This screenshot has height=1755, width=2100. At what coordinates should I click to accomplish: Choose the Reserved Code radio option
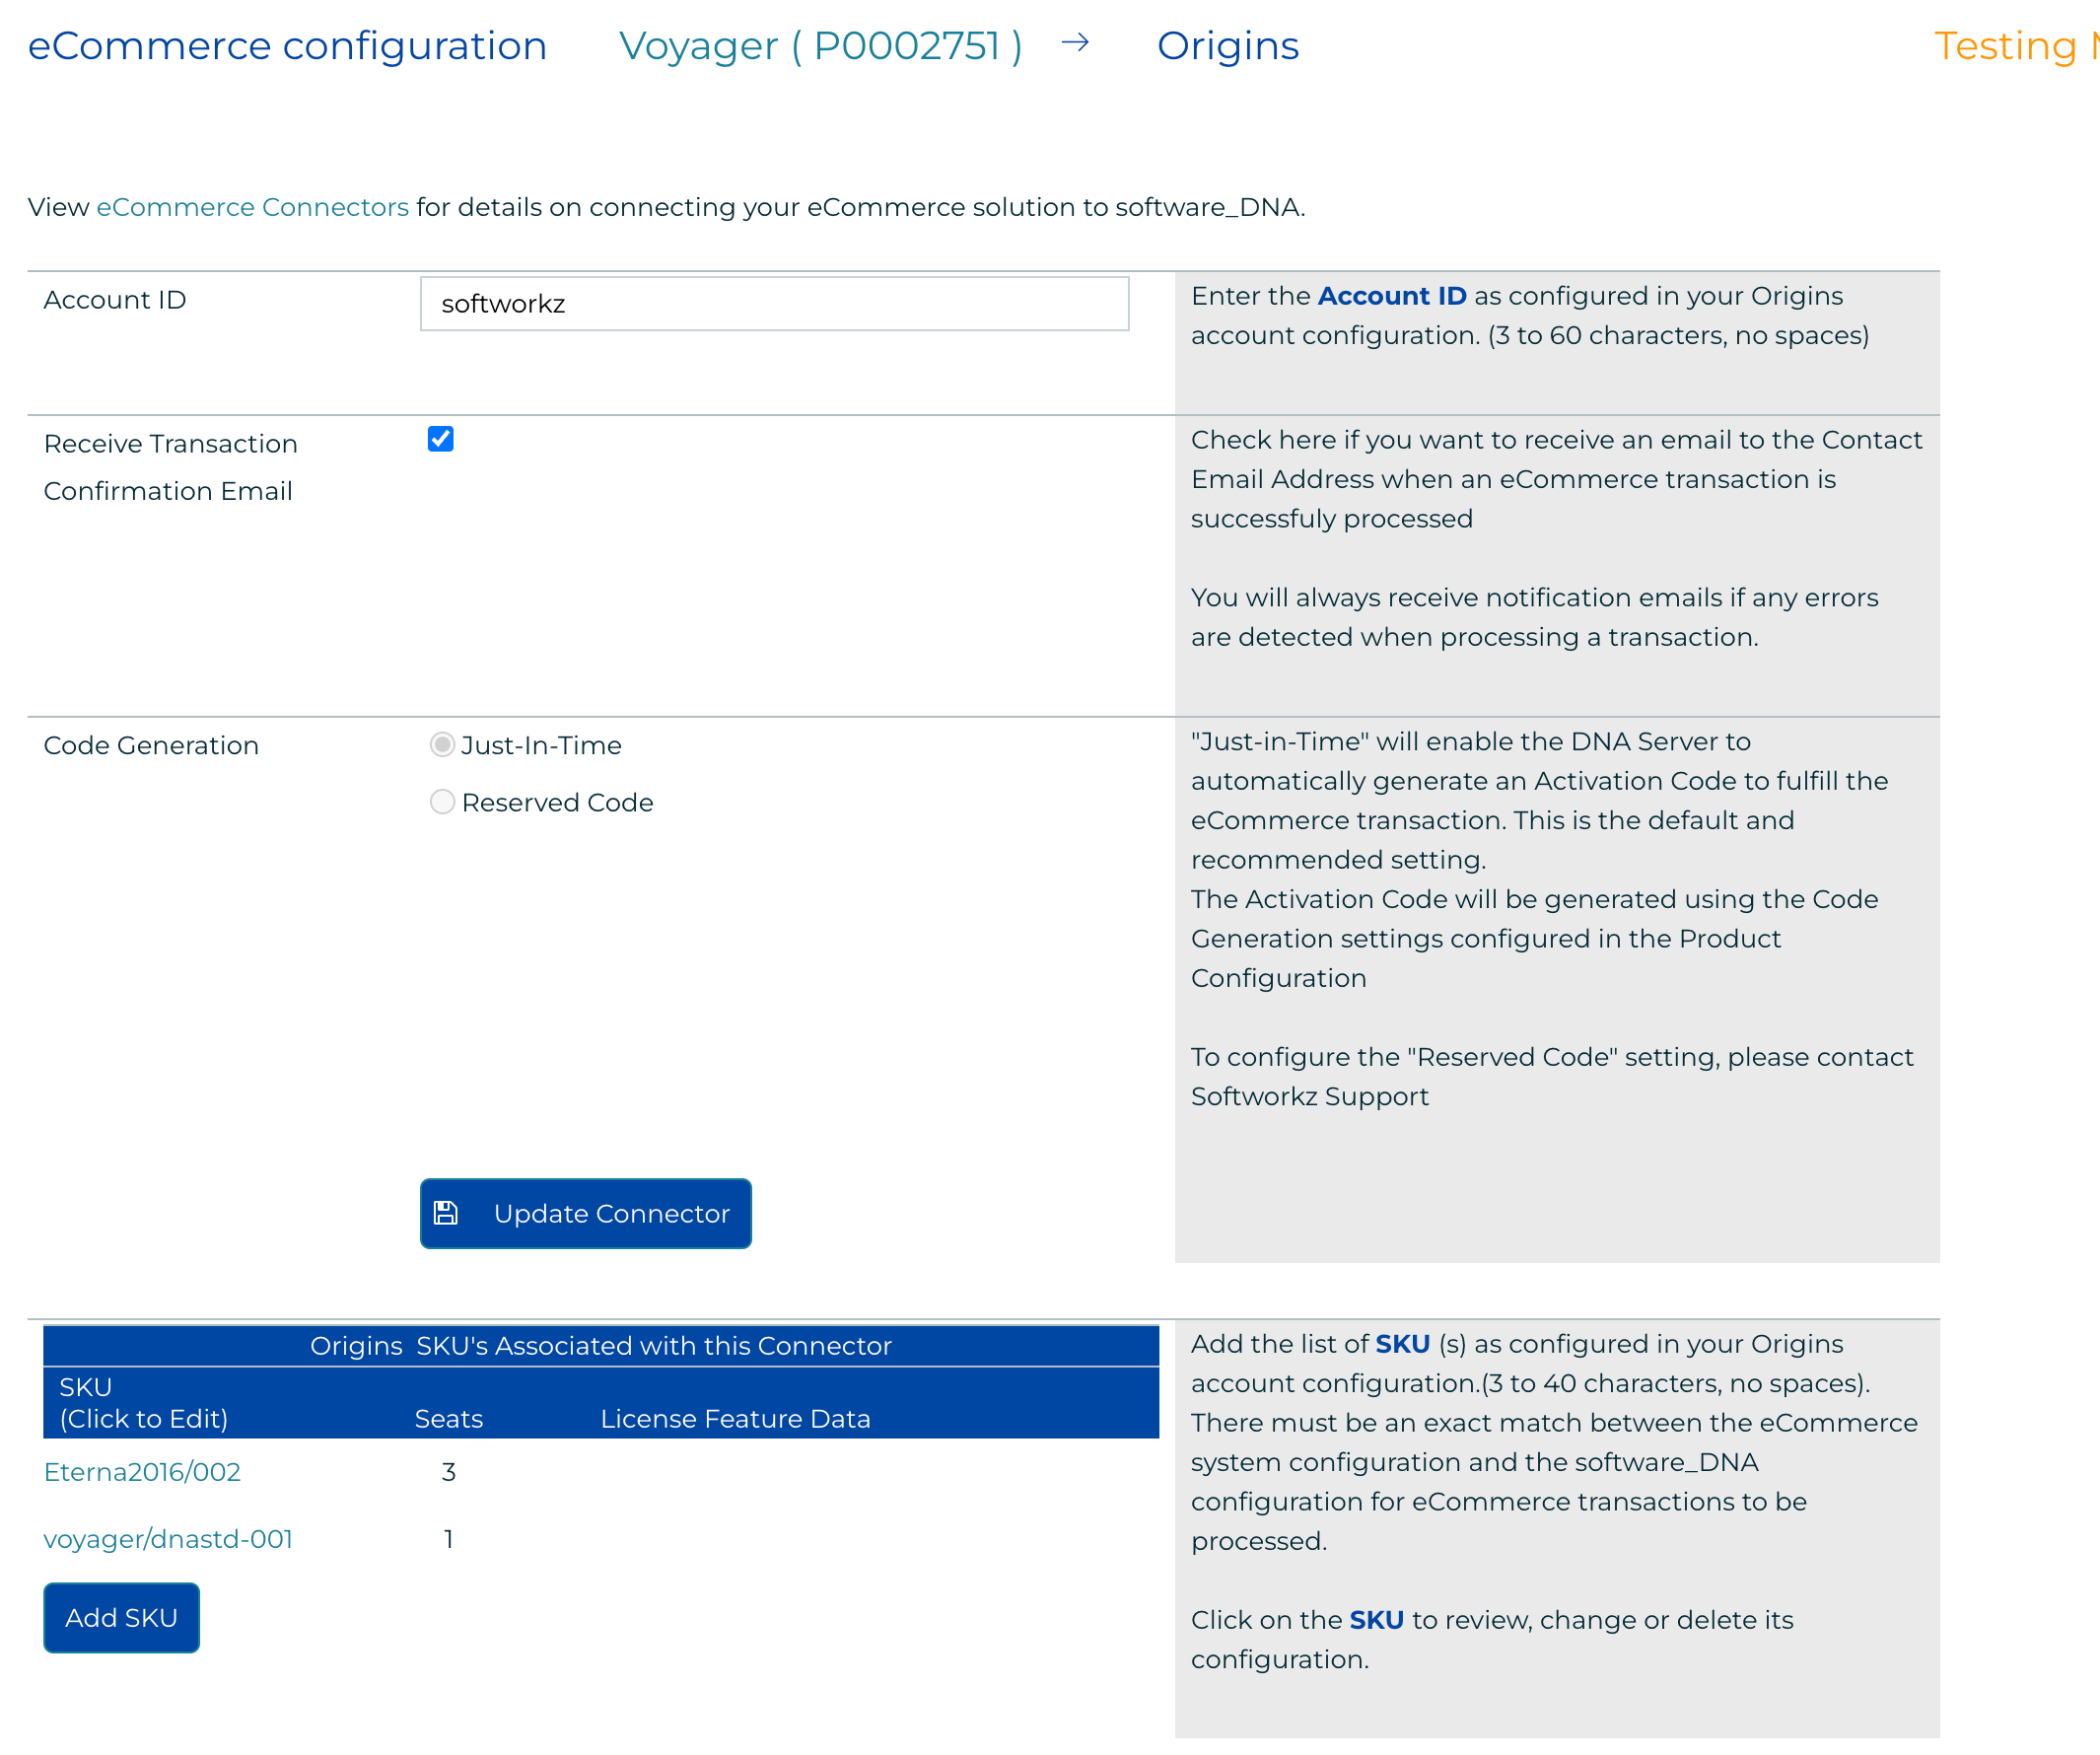tap(442, 802)
